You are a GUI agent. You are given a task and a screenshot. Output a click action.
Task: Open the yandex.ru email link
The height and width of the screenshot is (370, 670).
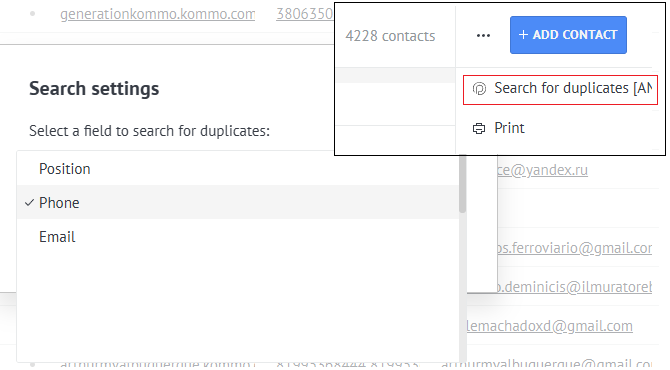click(x=543, y=170)
